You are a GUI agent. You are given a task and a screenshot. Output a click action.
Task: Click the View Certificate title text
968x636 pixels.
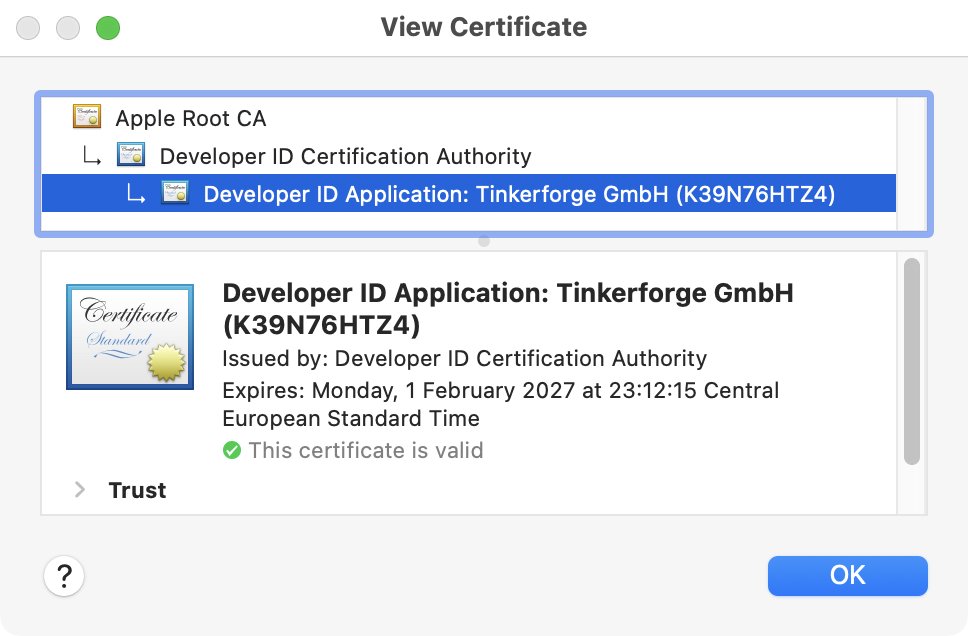coord(483,27)
